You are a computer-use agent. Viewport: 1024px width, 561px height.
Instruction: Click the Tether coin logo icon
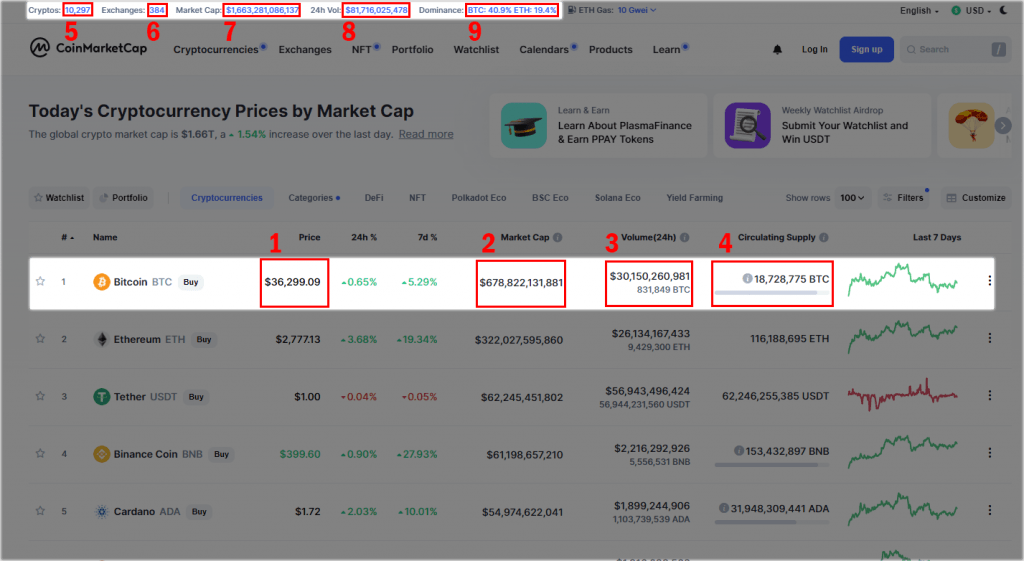click(x=101, y=396)
